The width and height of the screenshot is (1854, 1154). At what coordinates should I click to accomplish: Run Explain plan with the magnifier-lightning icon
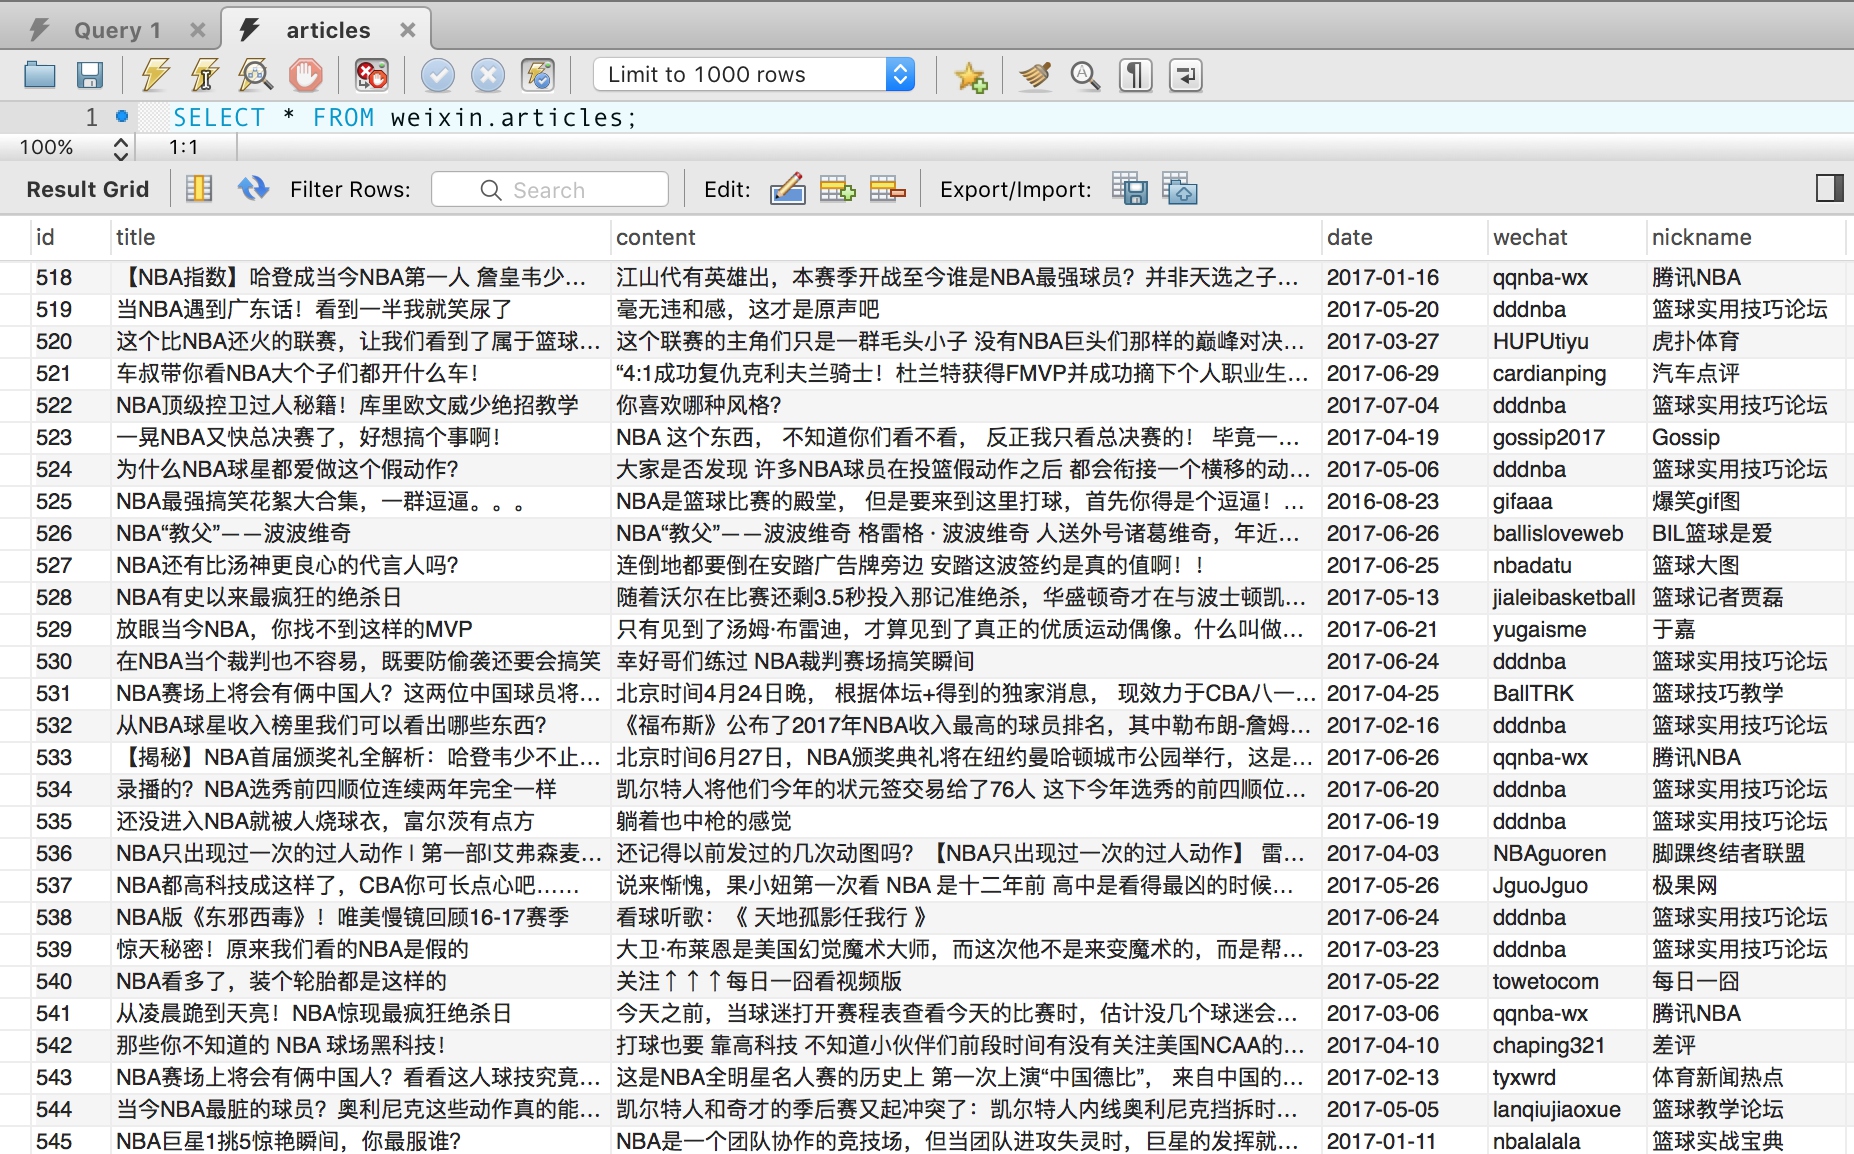click(255, 75)
